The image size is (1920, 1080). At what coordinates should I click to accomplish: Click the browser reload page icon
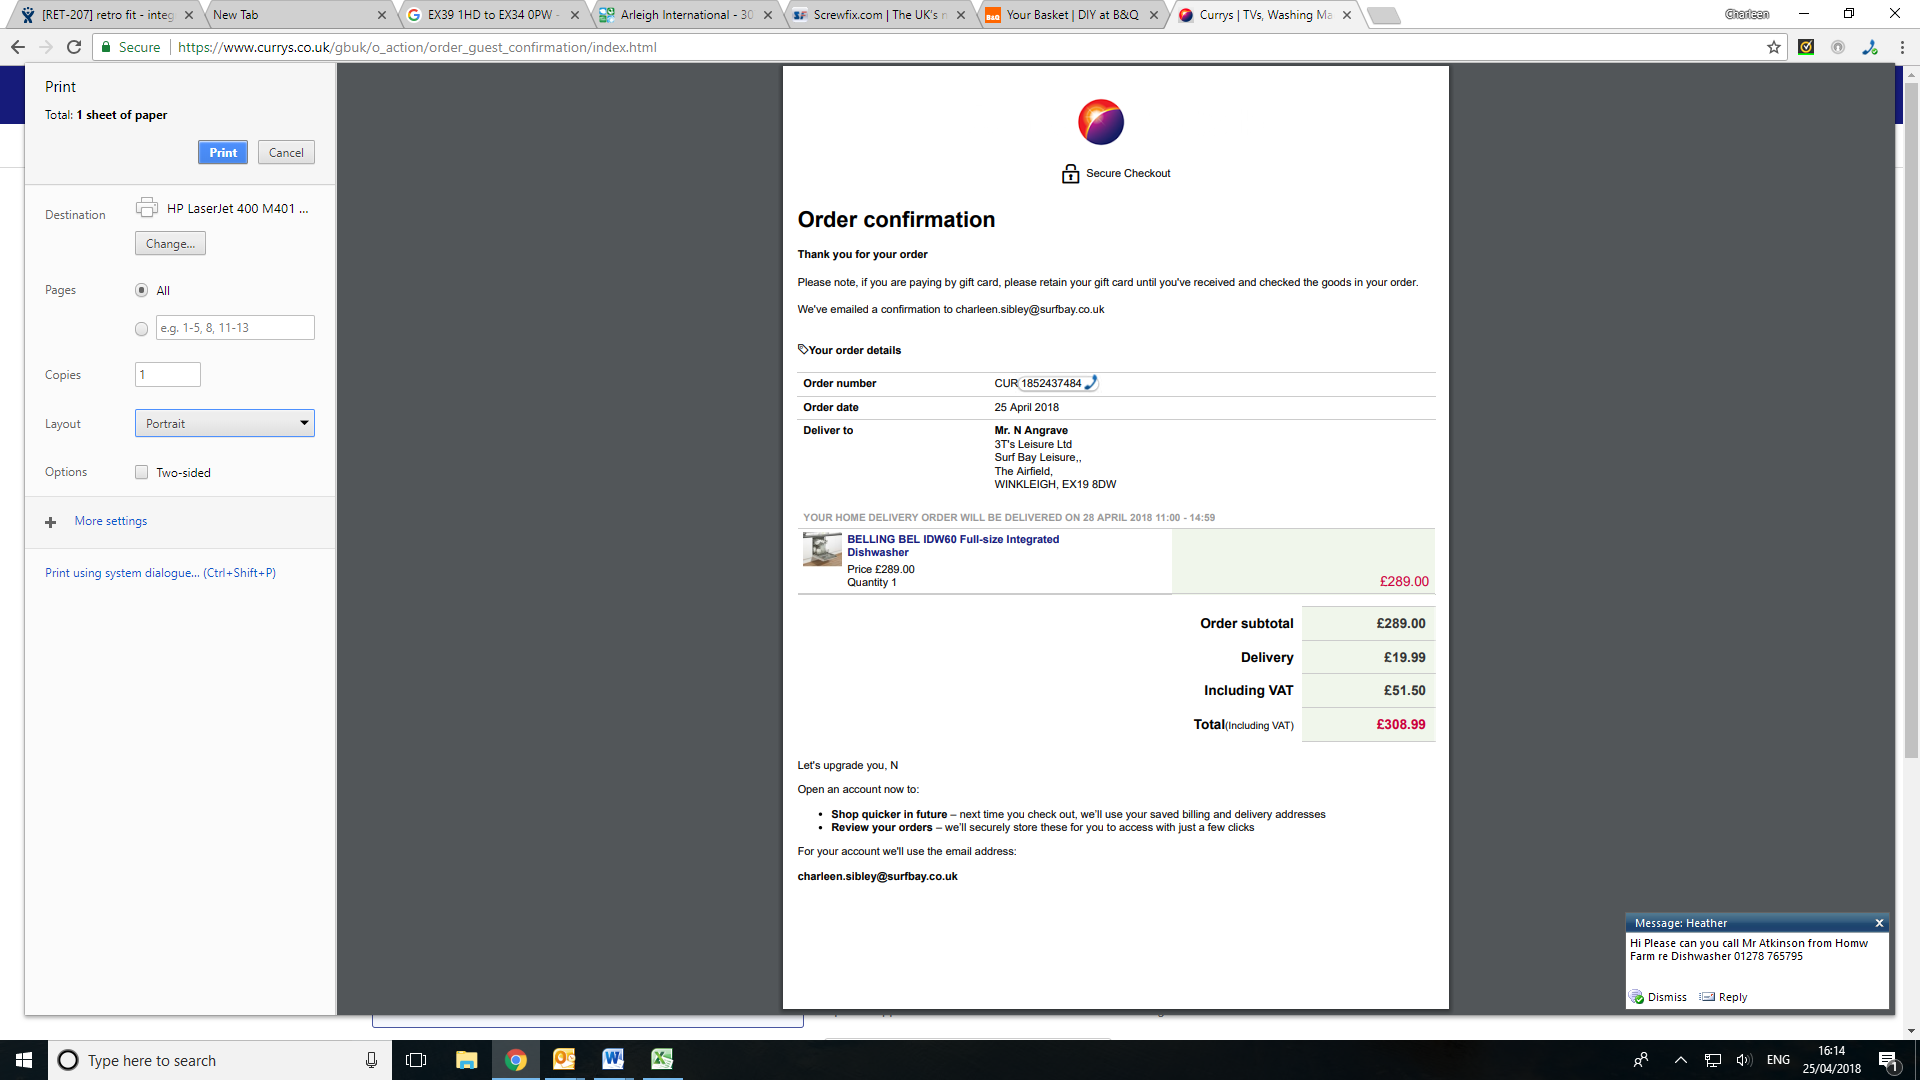[x=74, y=47]
